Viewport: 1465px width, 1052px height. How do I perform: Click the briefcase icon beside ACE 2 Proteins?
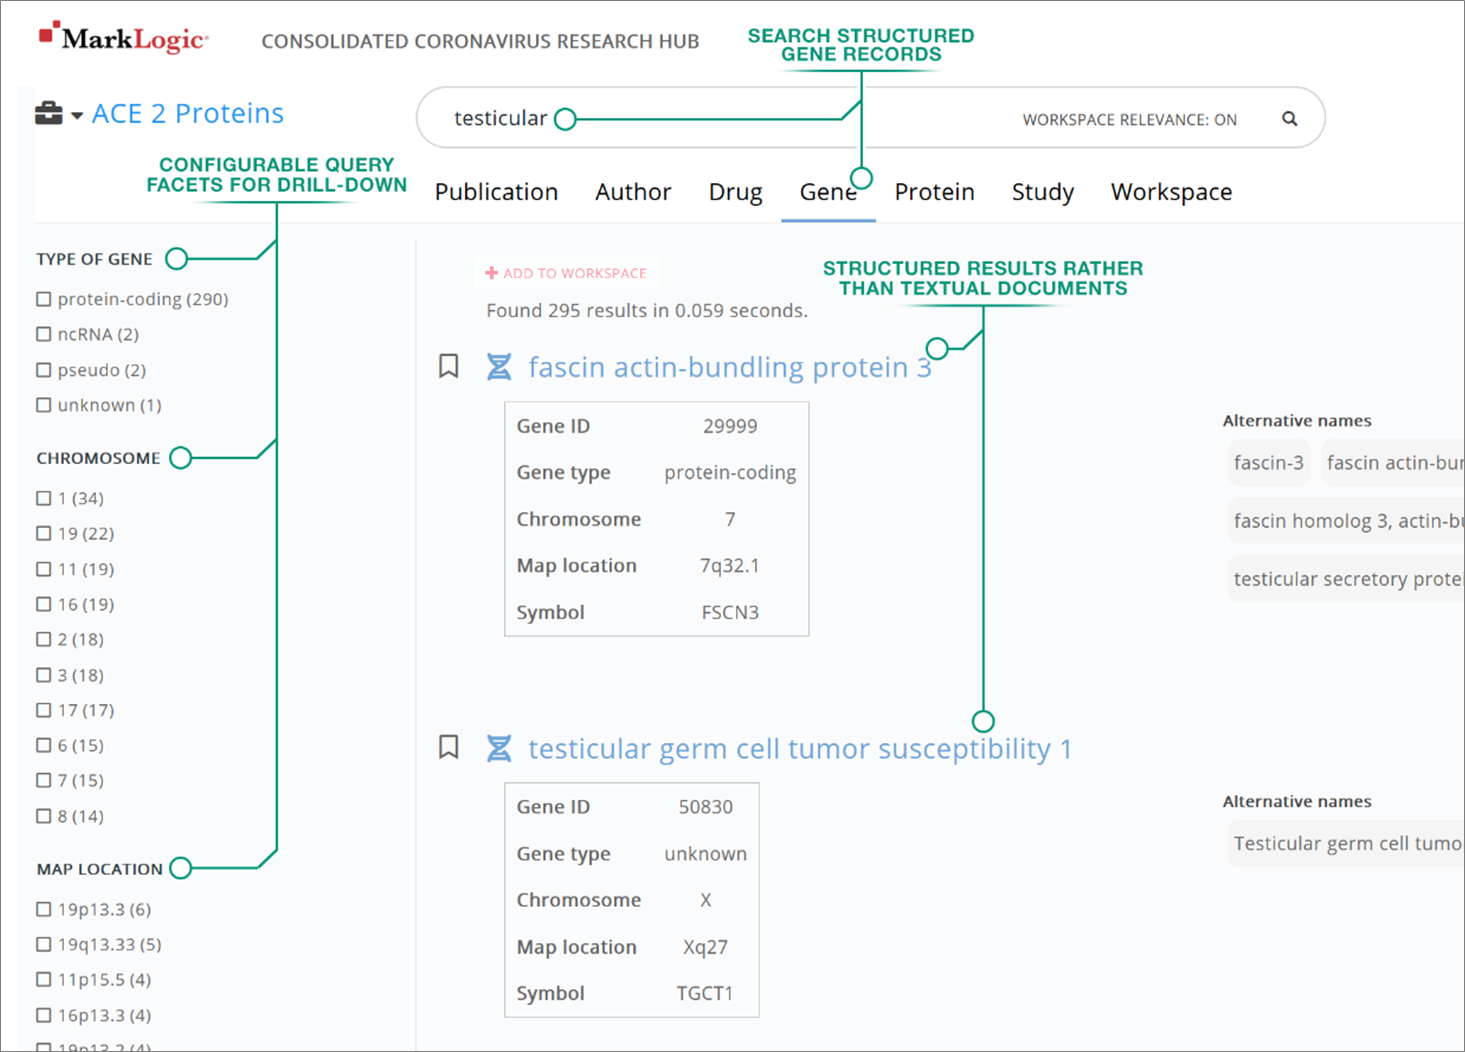click(x=48, y=113)
